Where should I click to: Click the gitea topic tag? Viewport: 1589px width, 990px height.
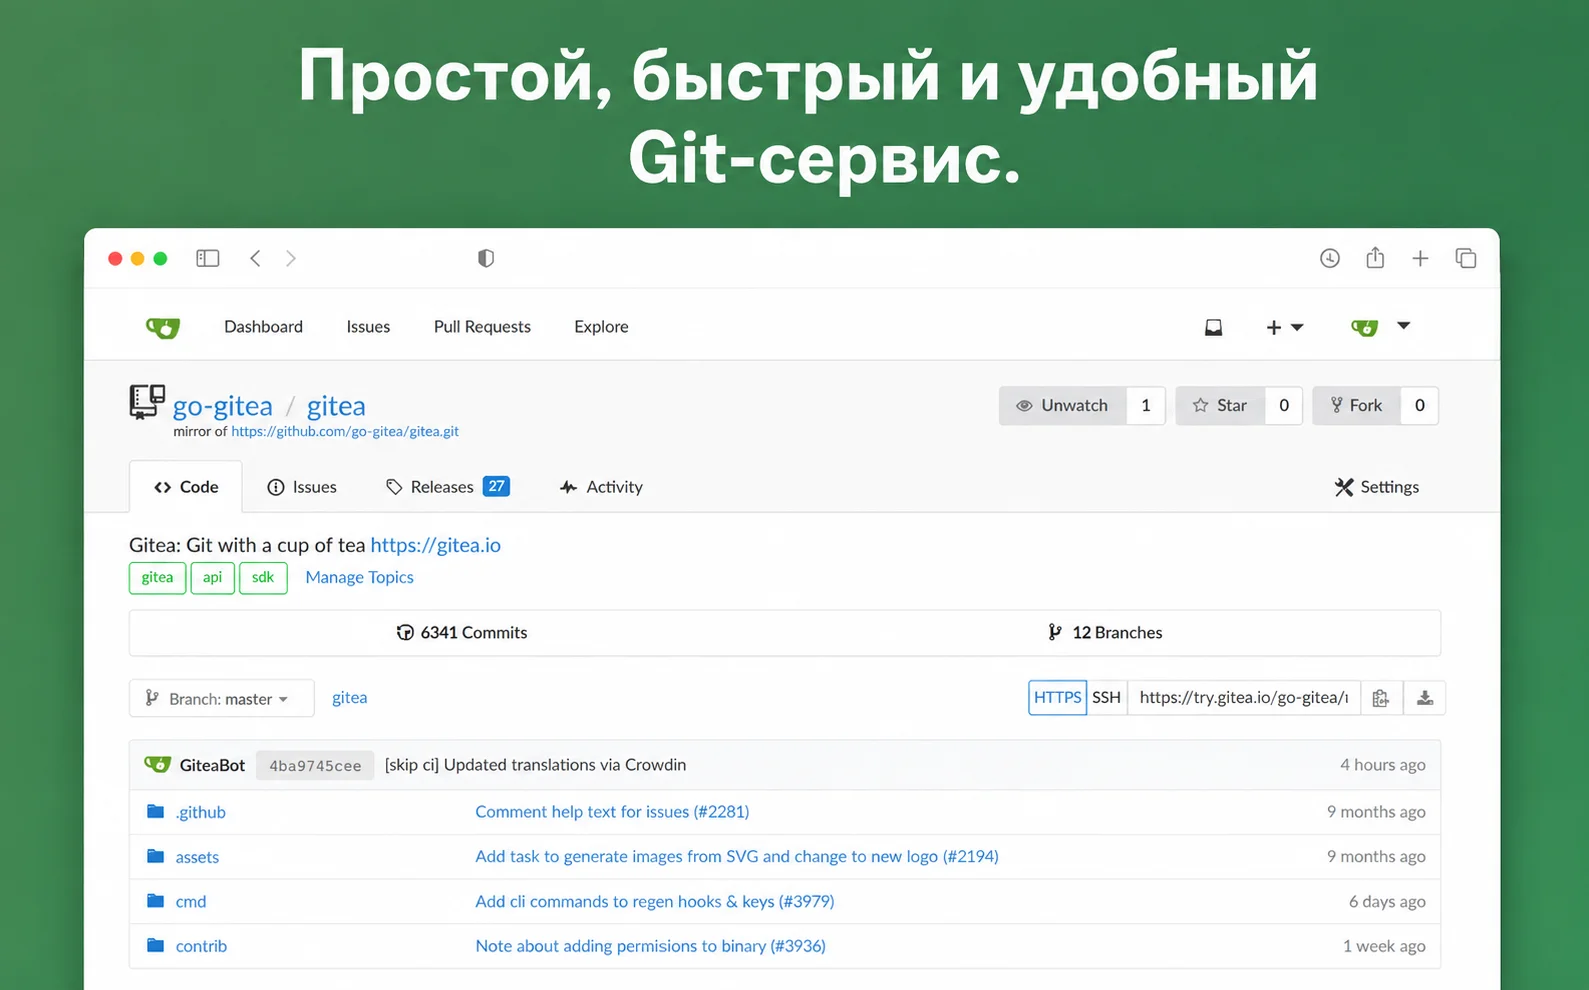tap(157, 578)
